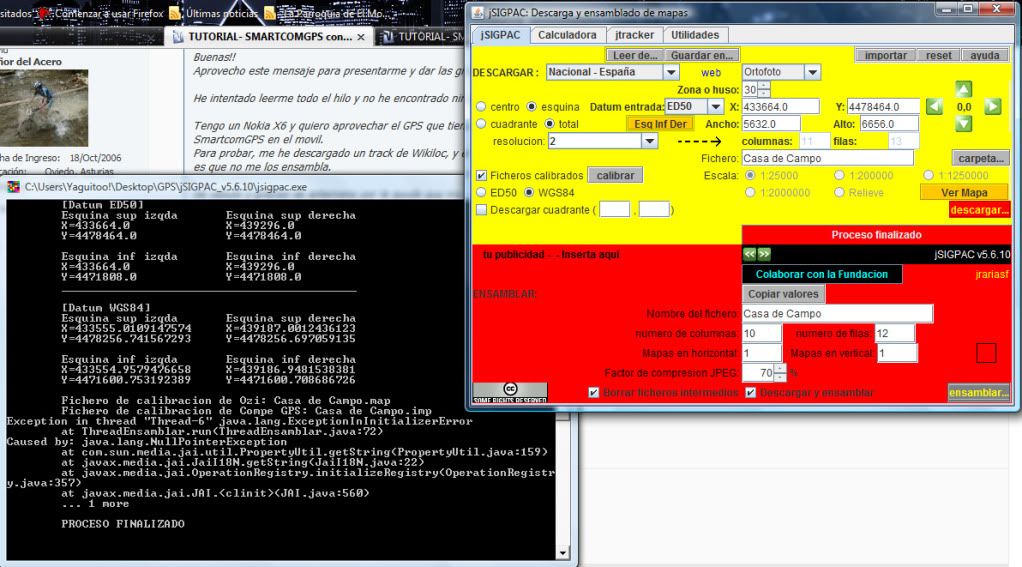Screen dimensions: 1022x567
Task: Switch to the Utilidades tab
Action: pos(695,35)
